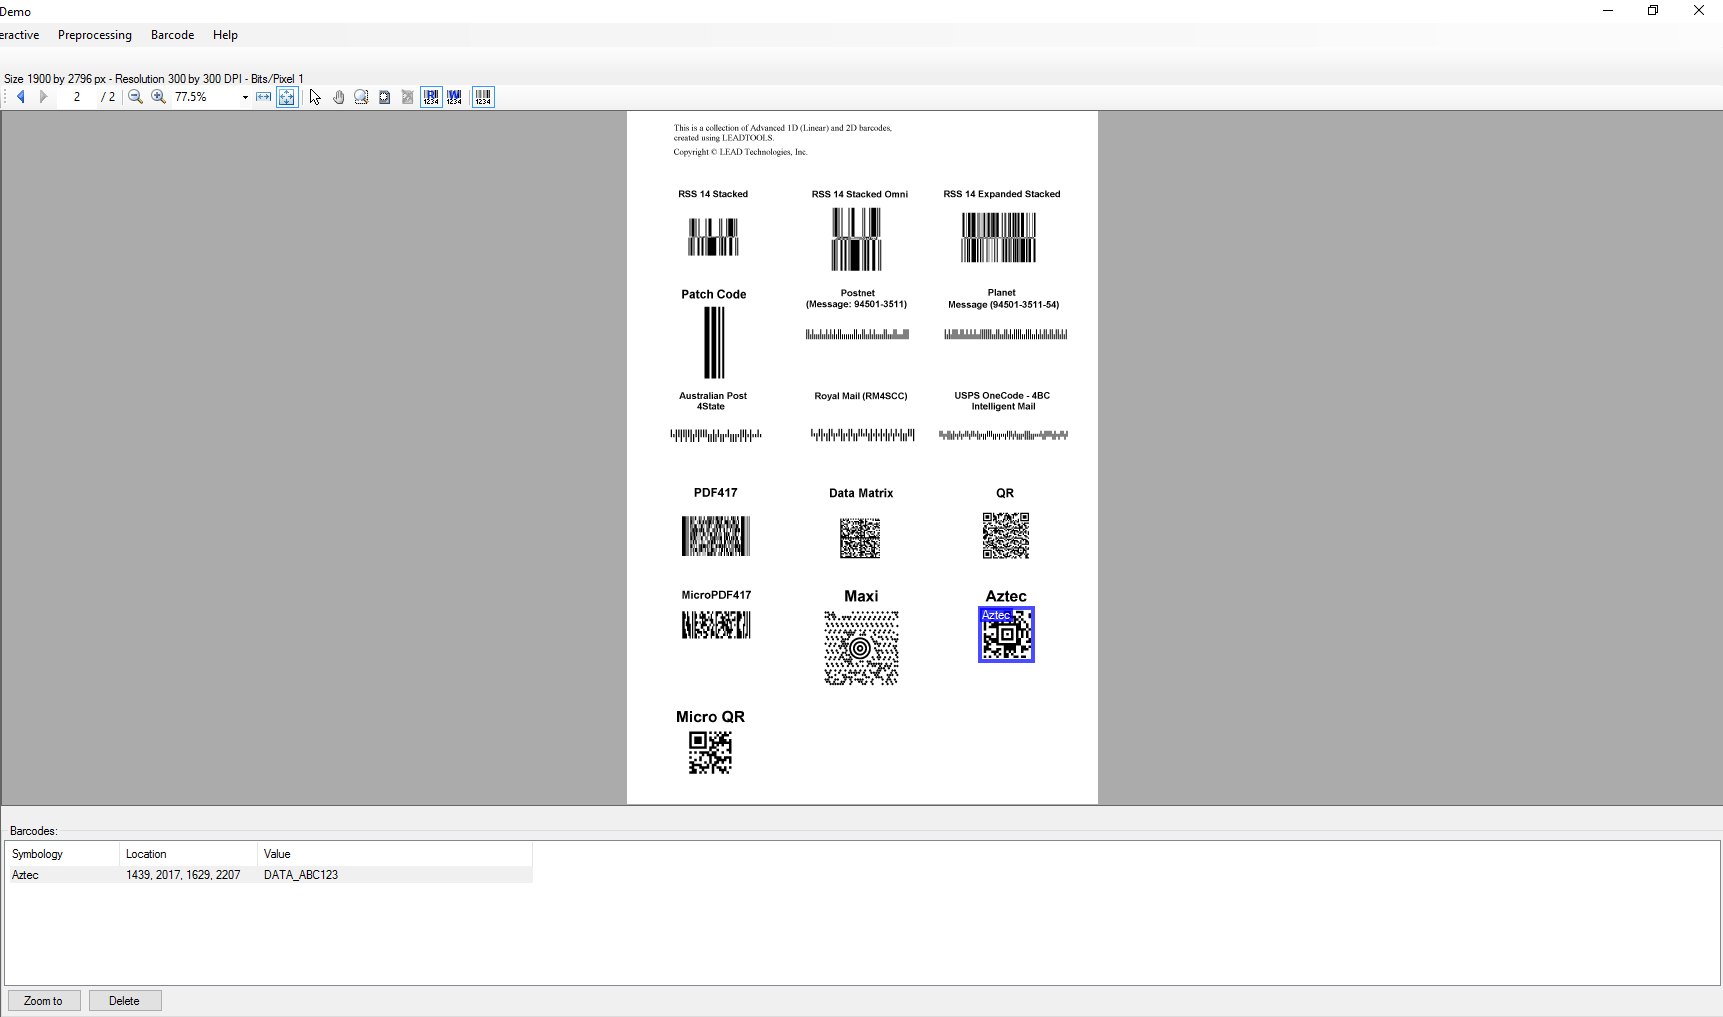Select the region of interest tool

click(384, 97)
